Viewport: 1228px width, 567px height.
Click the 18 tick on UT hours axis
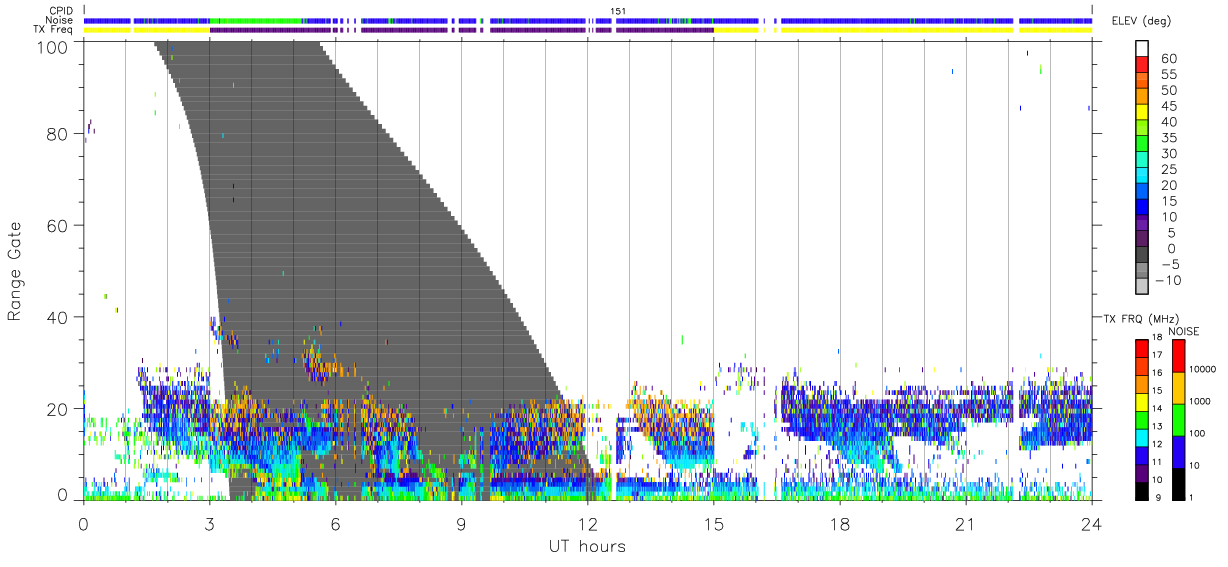839,523
